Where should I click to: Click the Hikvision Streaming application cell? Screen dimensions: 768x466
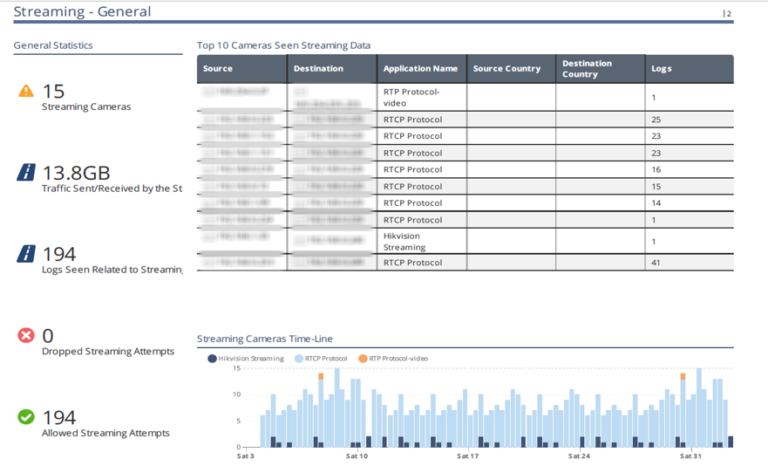click(x=422, y=242)
